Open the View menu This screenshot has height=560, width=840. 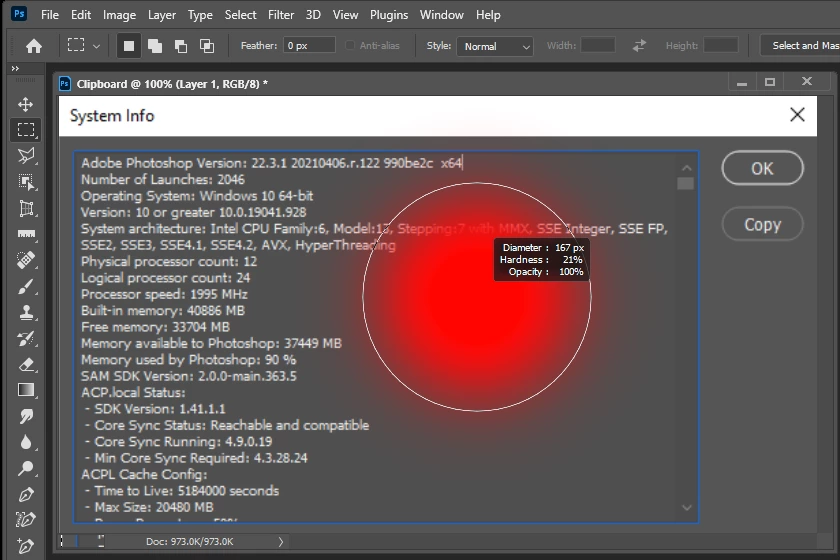coord(345,15)
